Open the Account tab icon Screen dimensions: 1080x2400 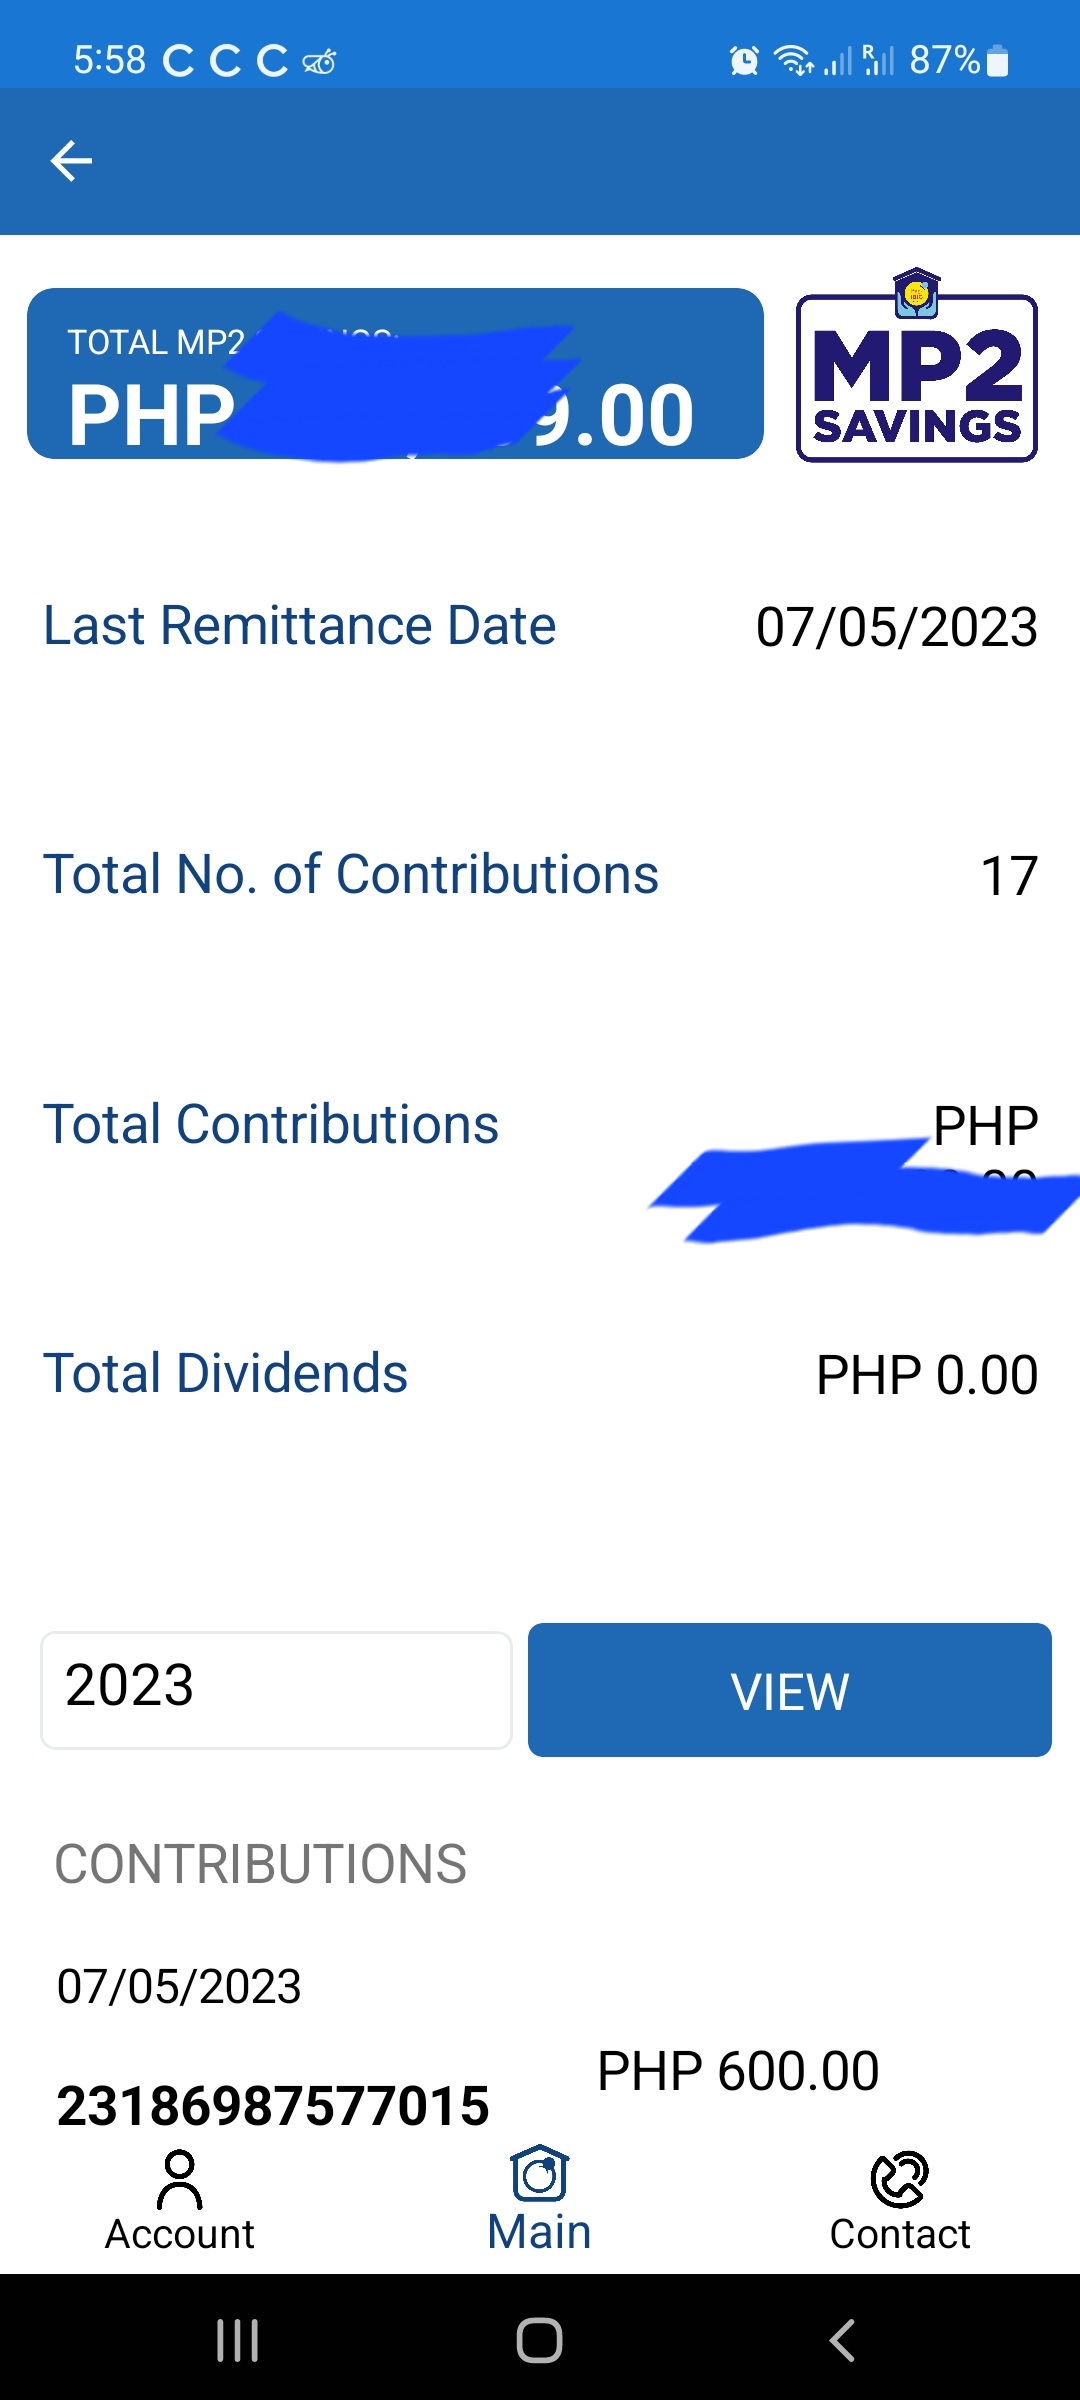pyautogui.click(x=180, y=2180)
